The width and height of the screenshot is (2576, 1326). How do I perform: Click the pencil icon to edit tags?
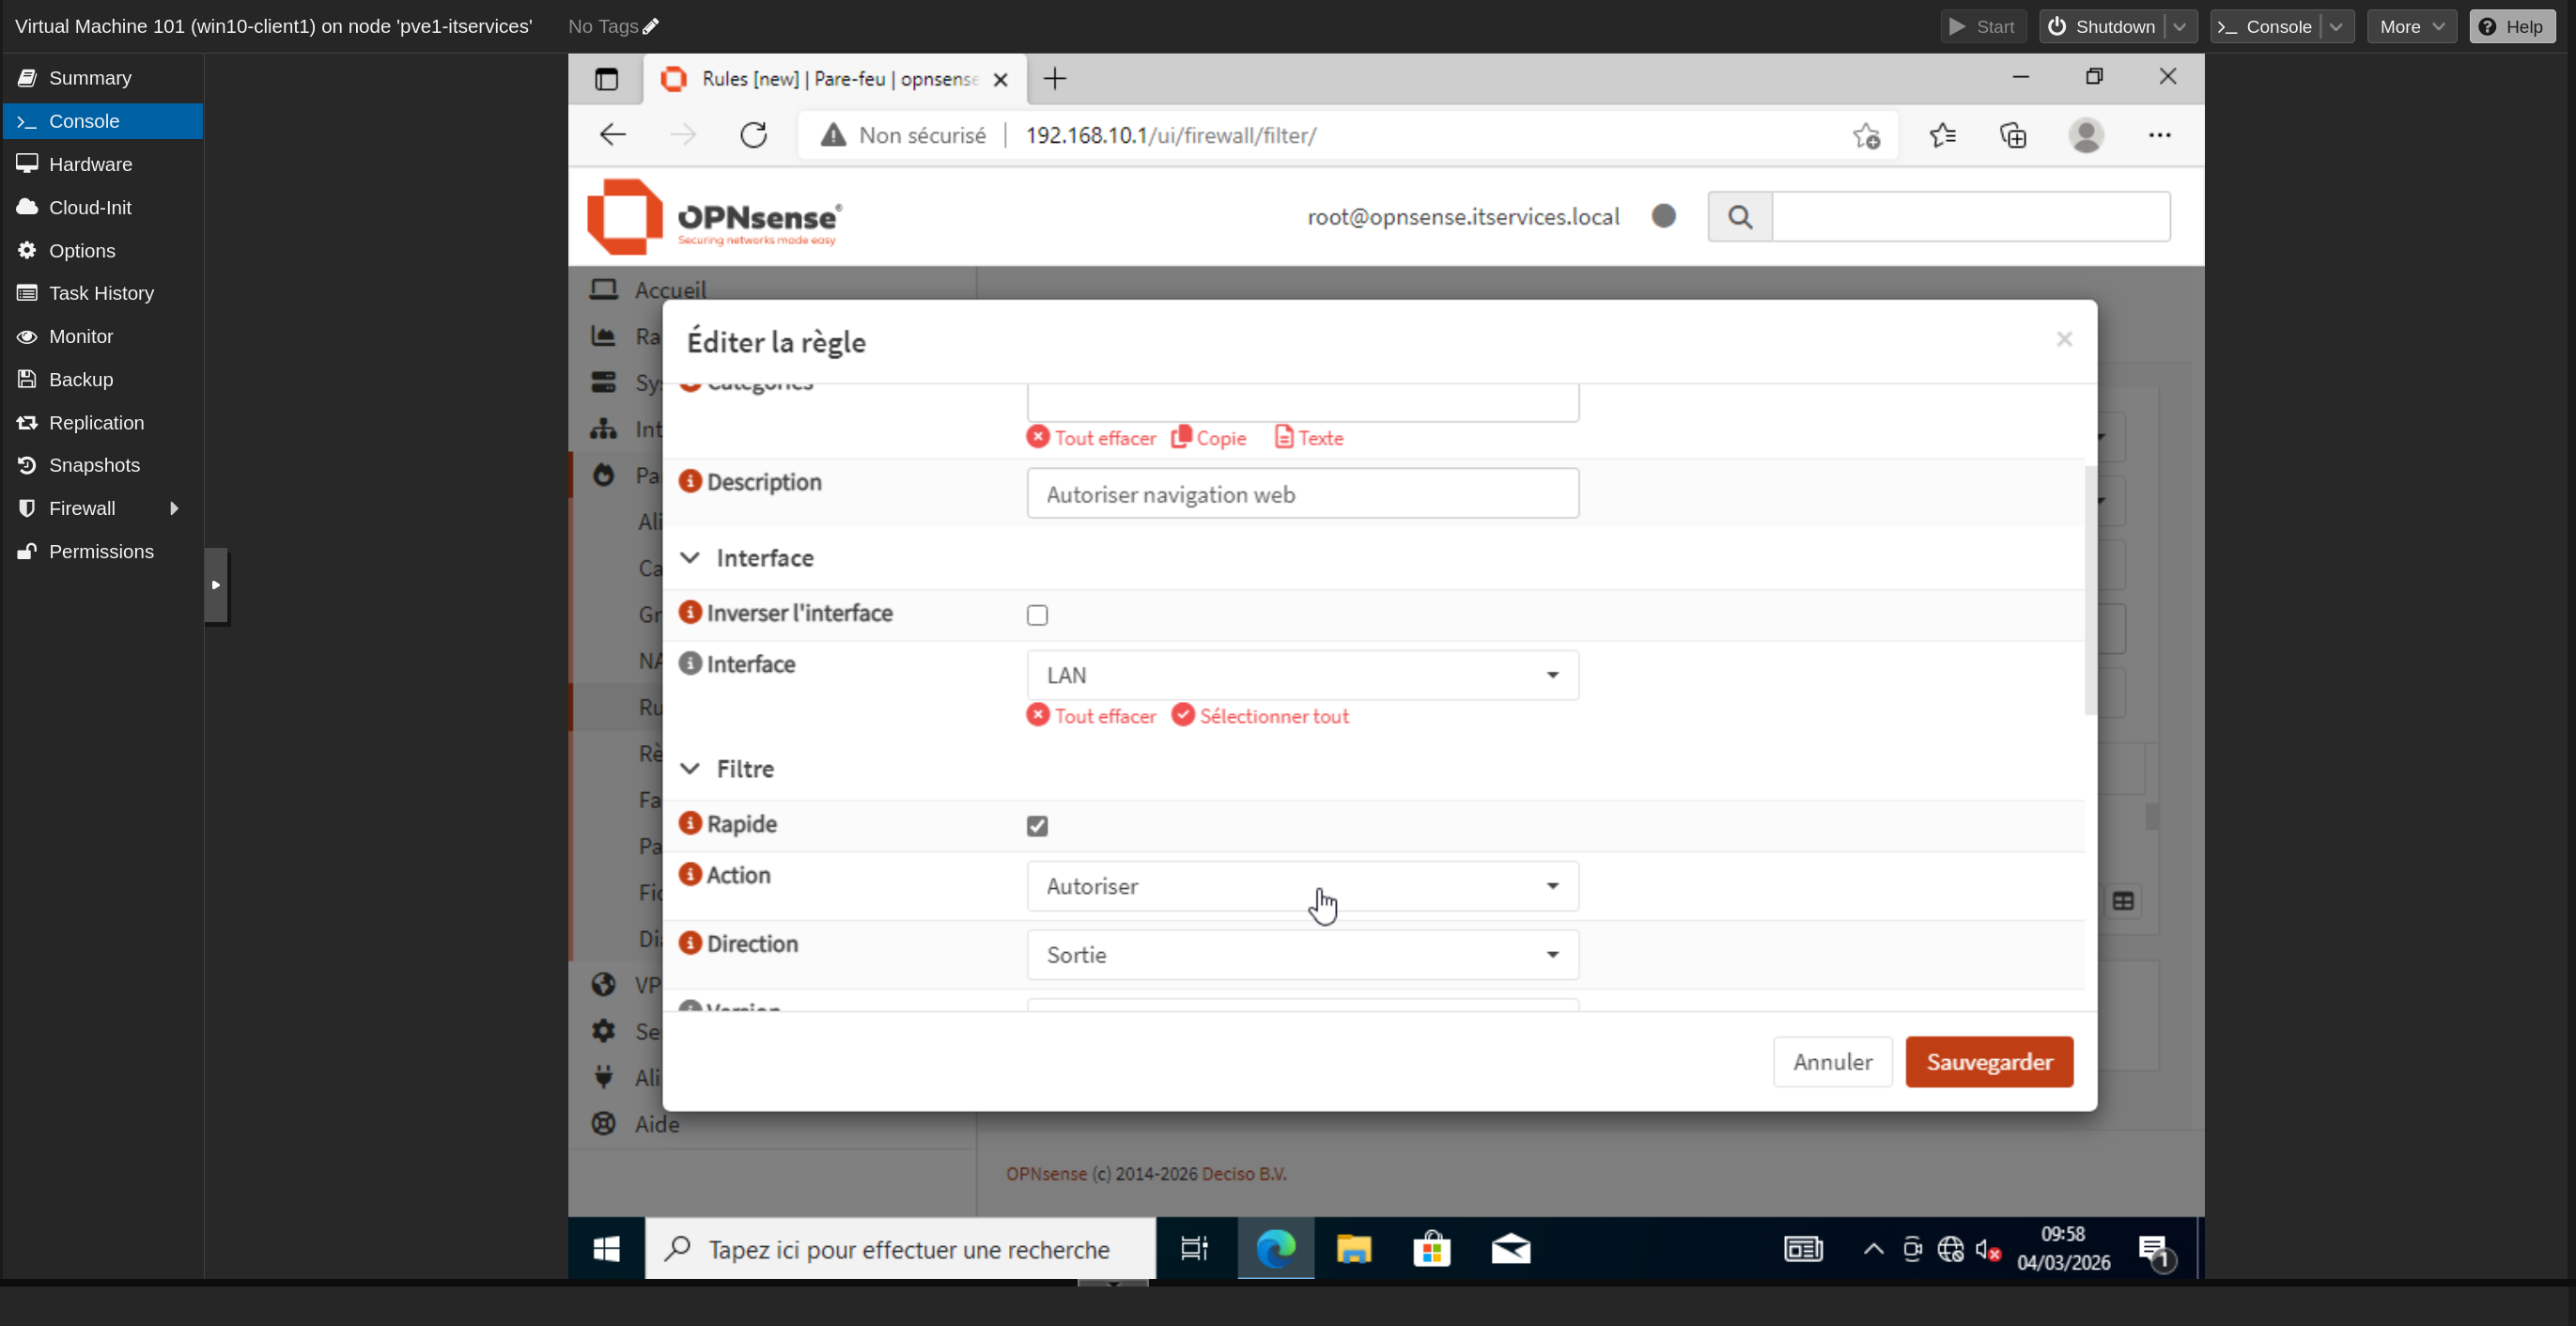click(651, 27)
